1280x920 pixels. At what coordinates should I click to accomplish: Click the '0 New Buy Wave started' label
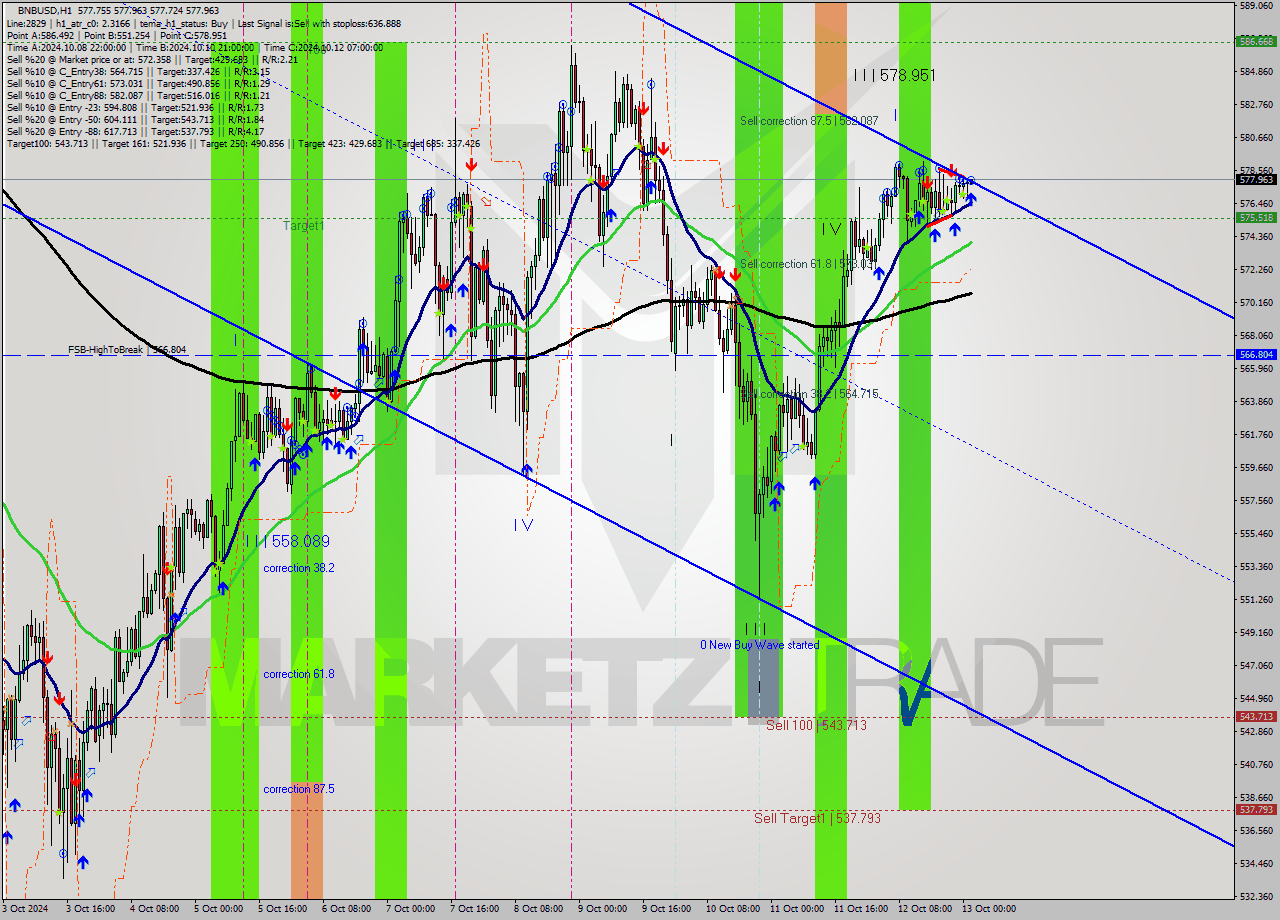(759, 645)
